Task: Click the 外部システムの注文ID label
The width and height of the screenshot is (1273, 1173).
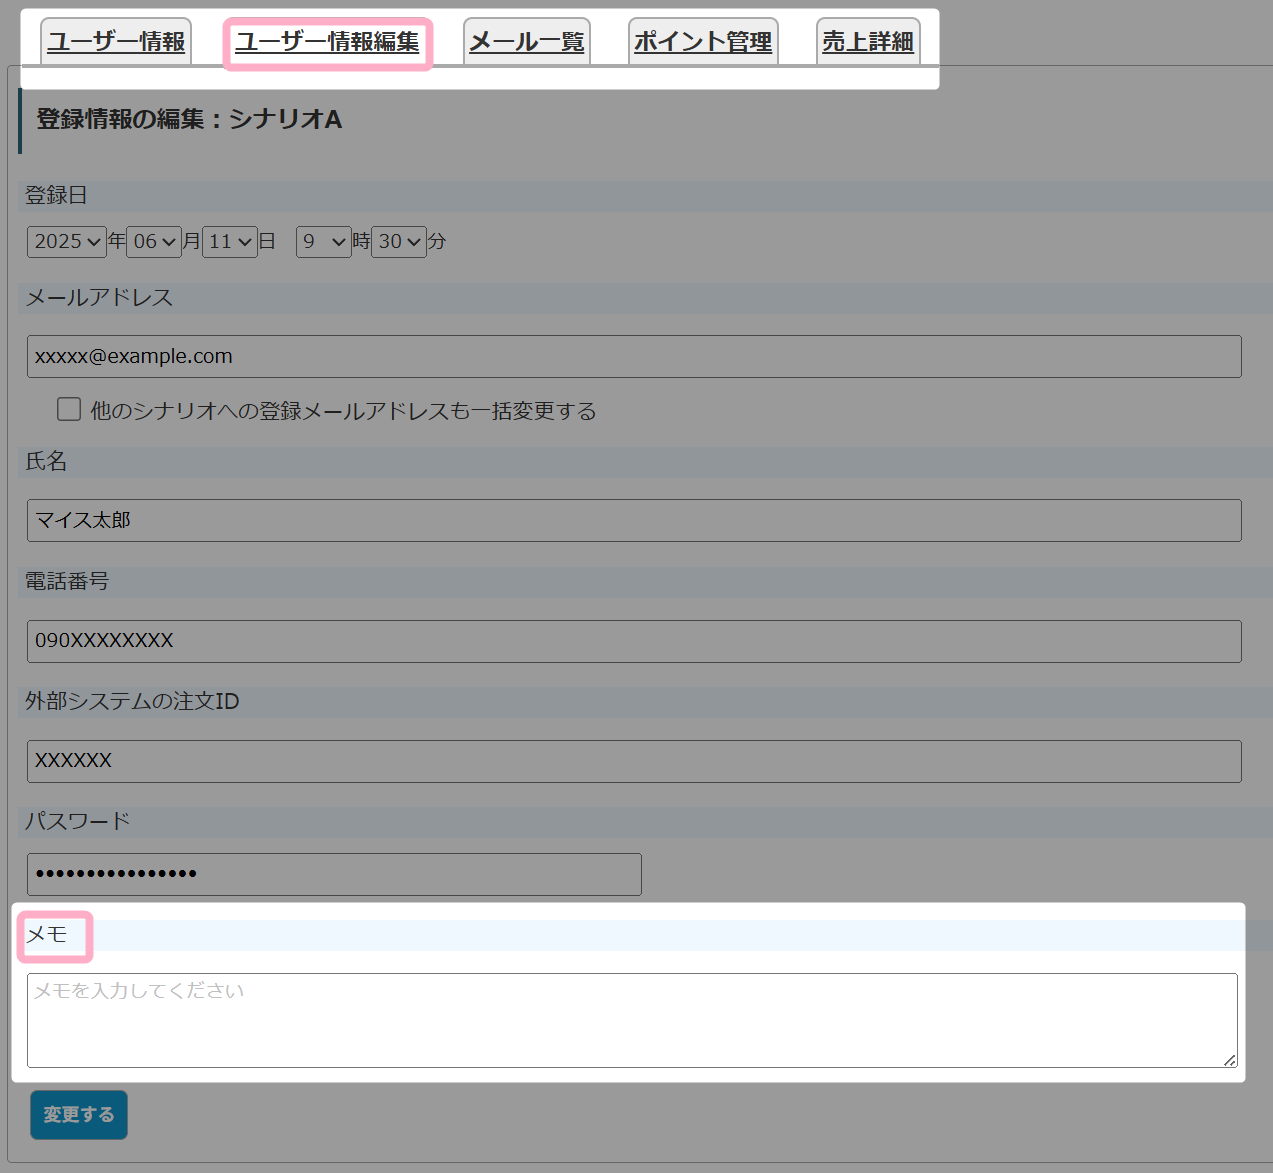Action: [132, 701]
